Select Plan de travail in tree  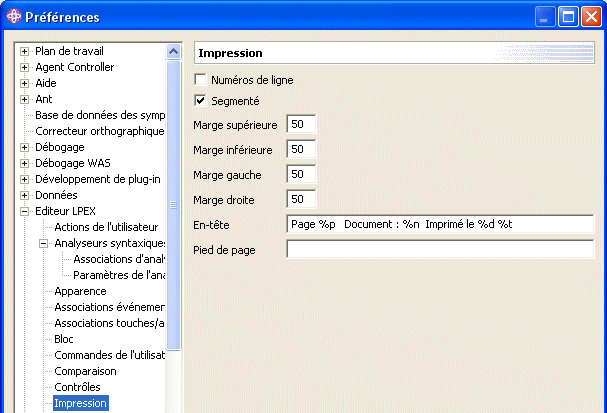tap(69, 51)
